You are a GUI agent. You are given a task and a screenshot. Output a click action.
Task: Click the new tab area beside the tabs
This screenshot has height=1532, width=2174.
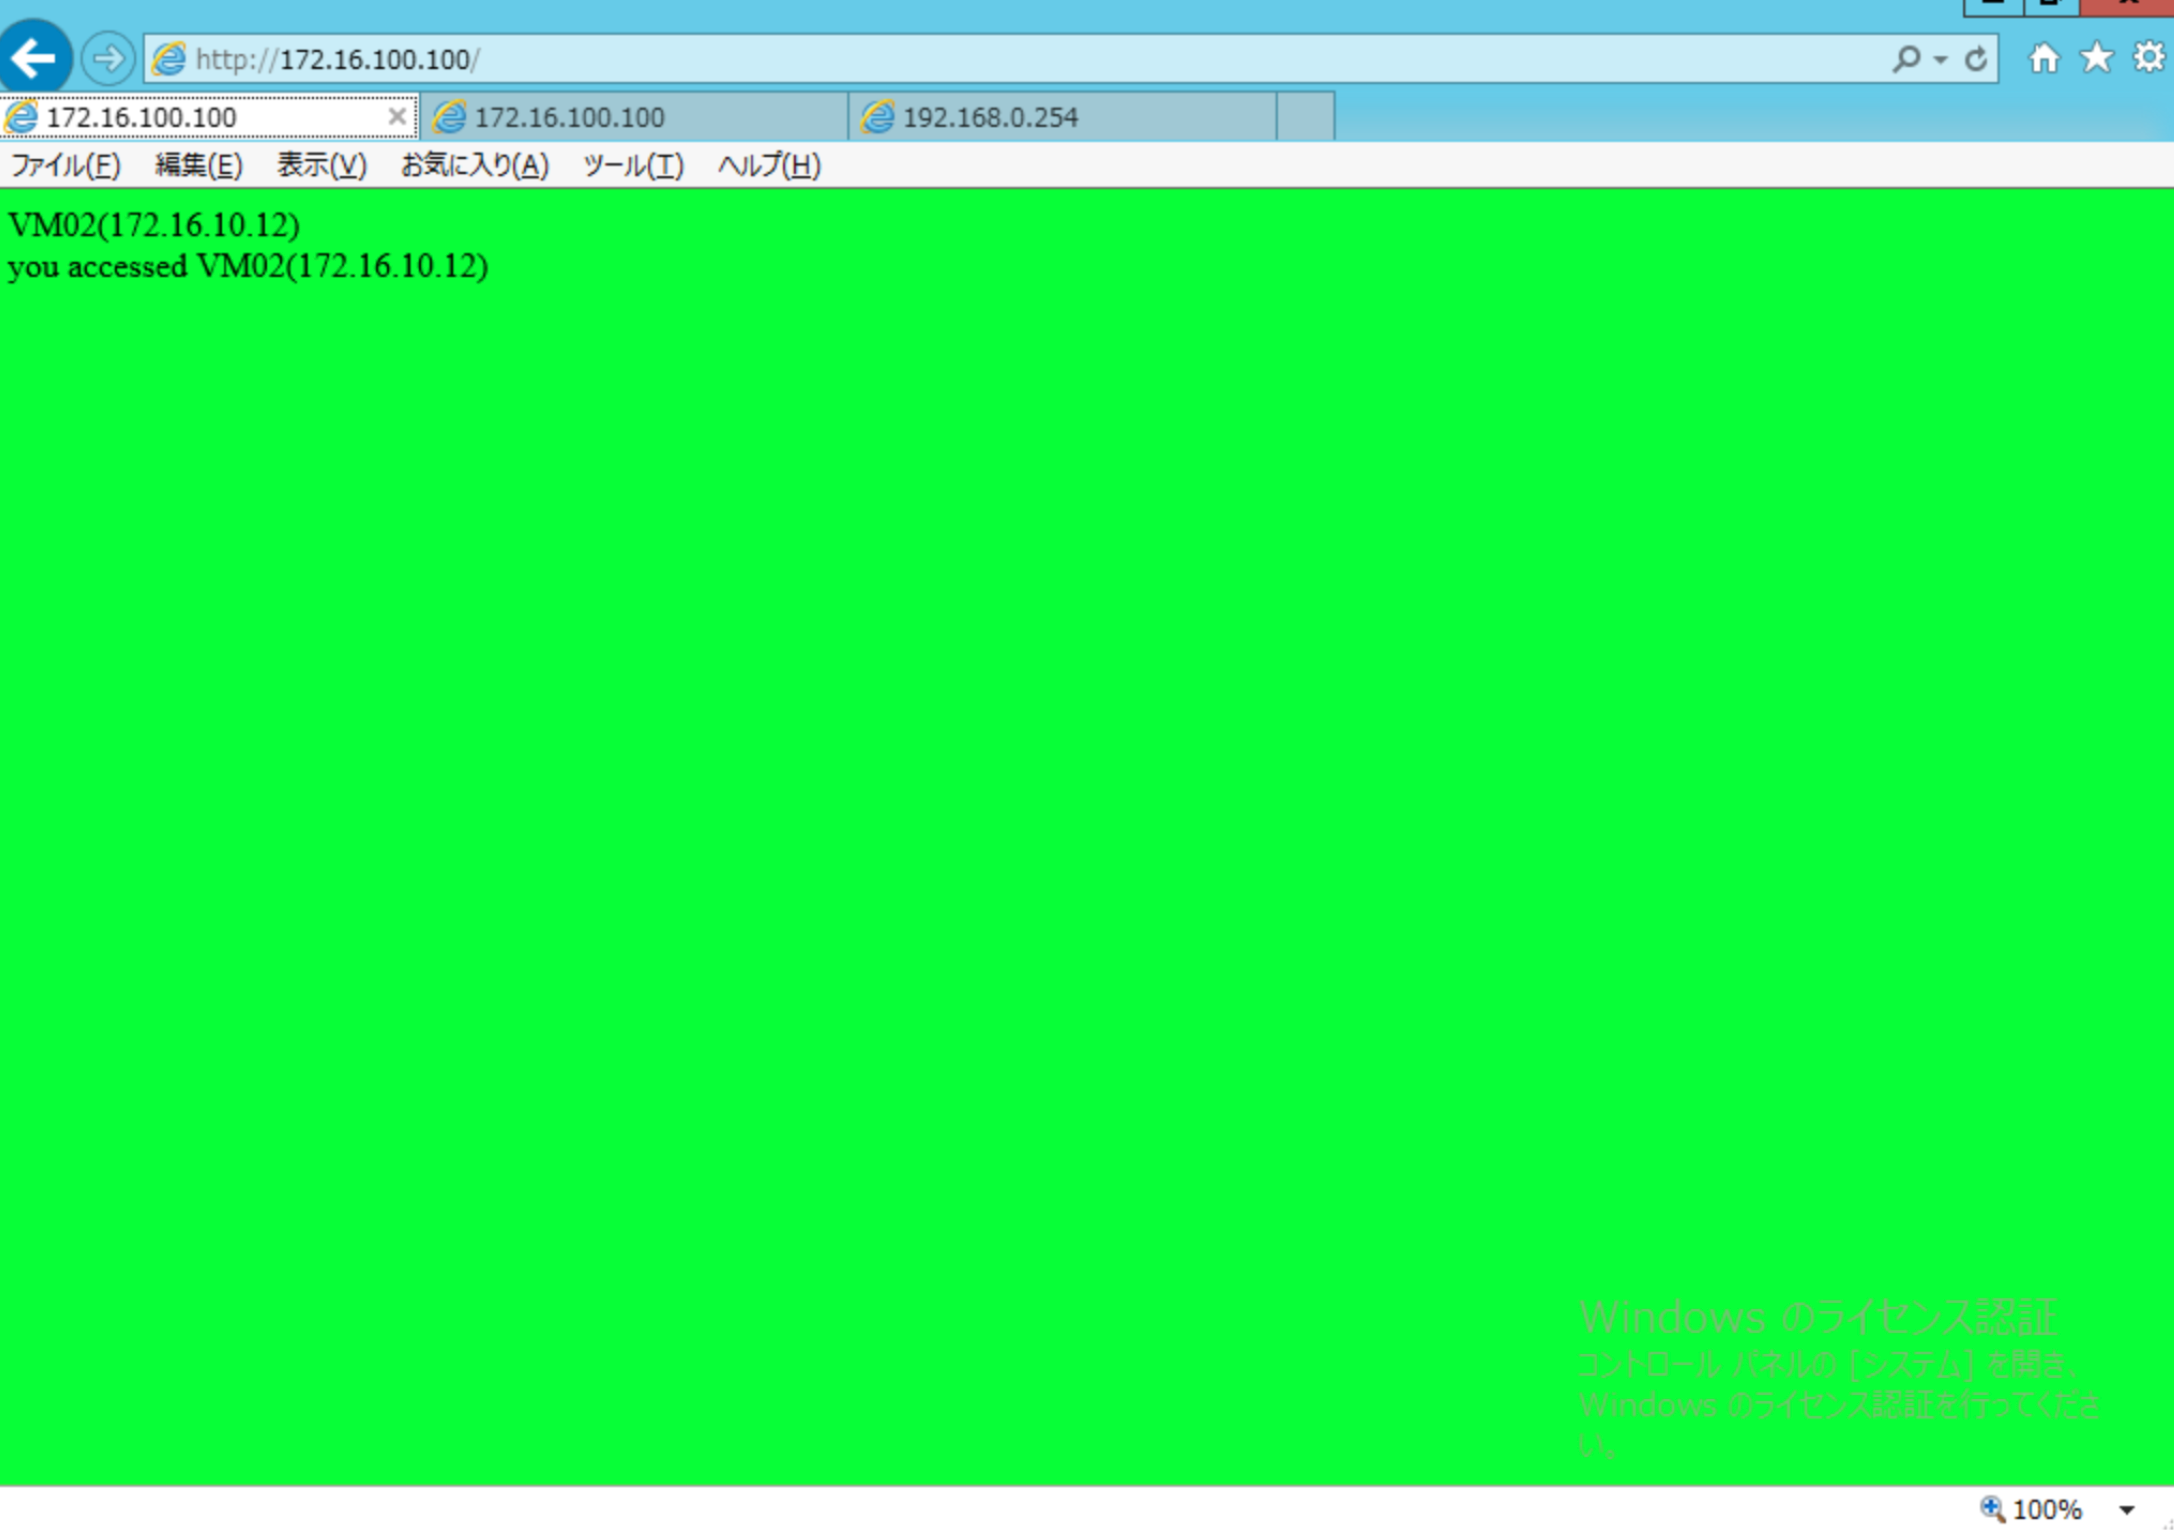click(1305, 117)
